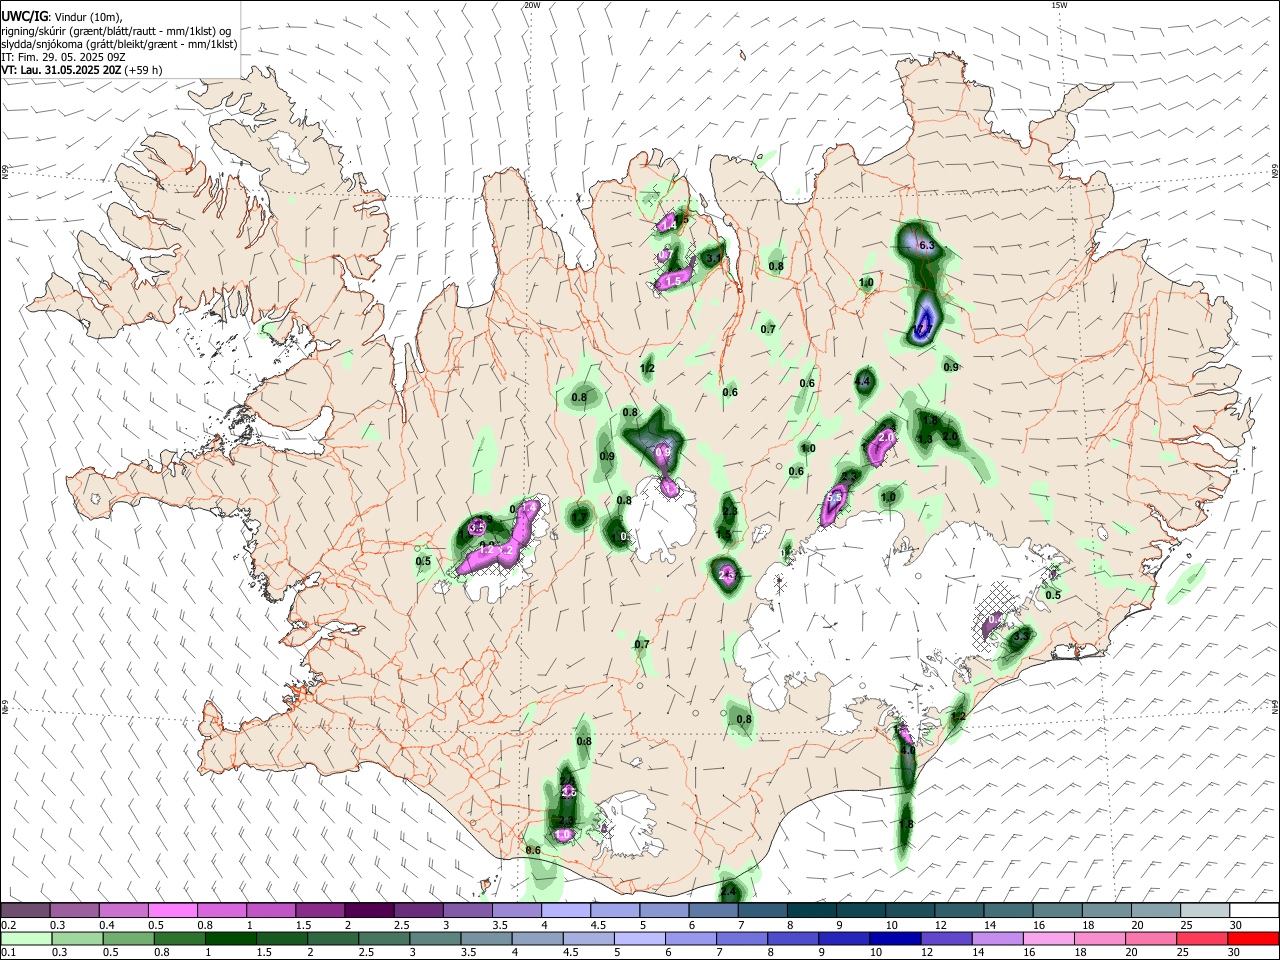Pick bottom-row violet swatch between 12 and 14
The width and height of the screenshot is (1280, 960).
947,938
